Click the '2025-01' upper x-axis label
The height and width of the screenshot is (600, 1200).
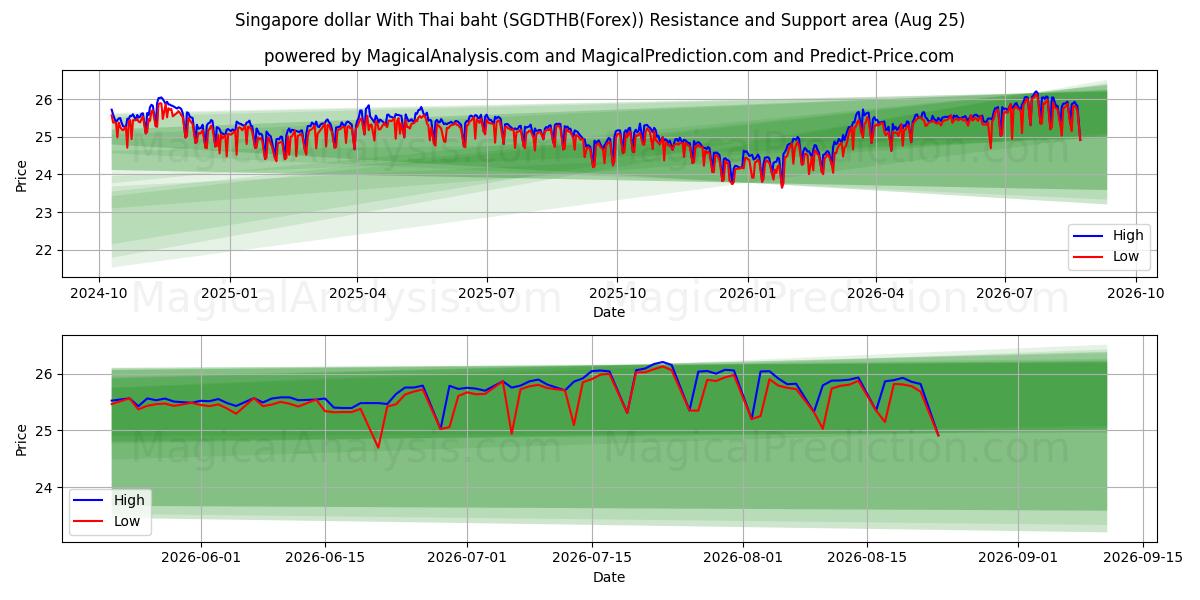pos(230,292)
